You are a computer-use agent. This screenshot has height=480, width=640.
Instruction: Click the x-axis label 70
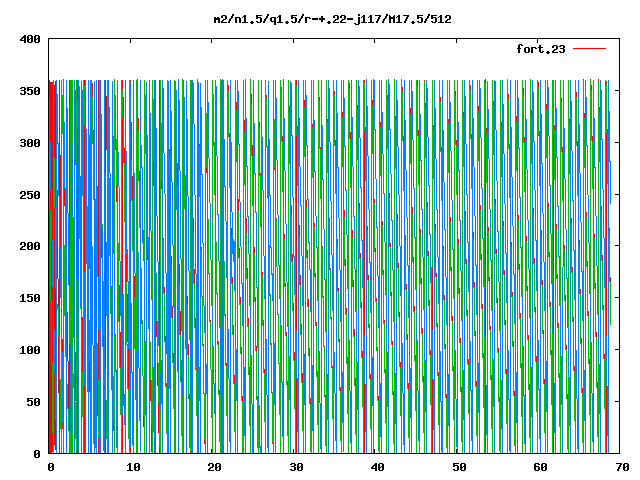pyautogui.click(x=622, y=467)
